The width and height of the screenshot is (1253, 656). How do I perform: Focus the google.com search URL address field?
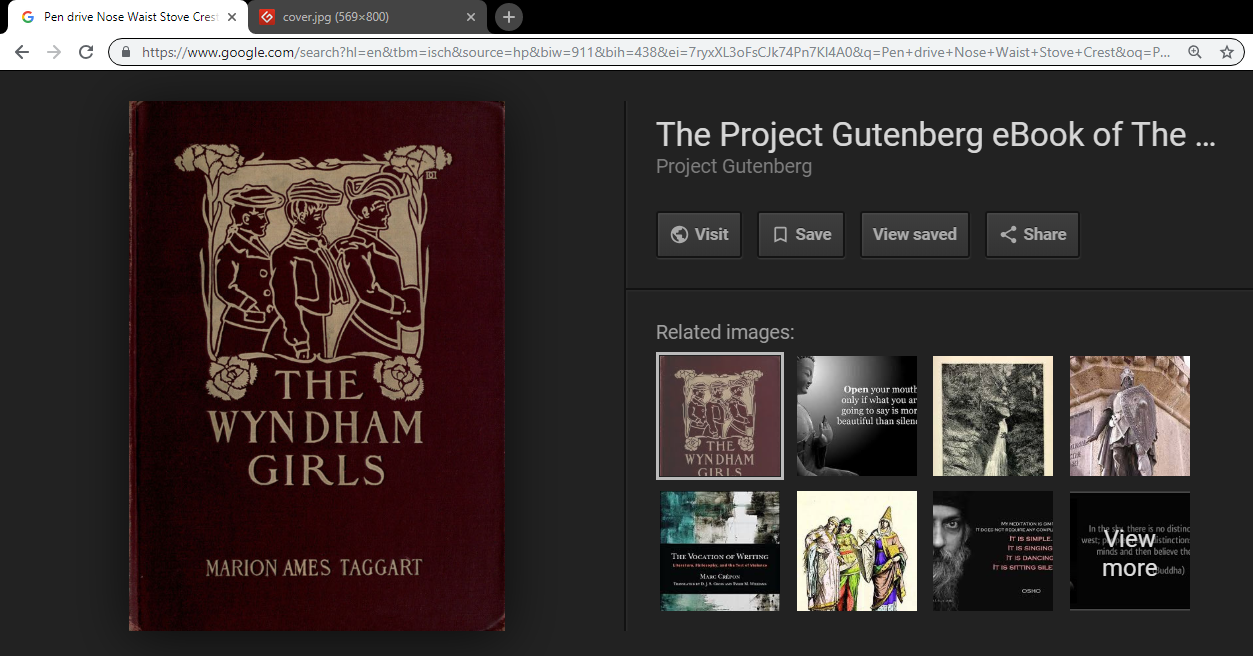[x=655, y=52]
